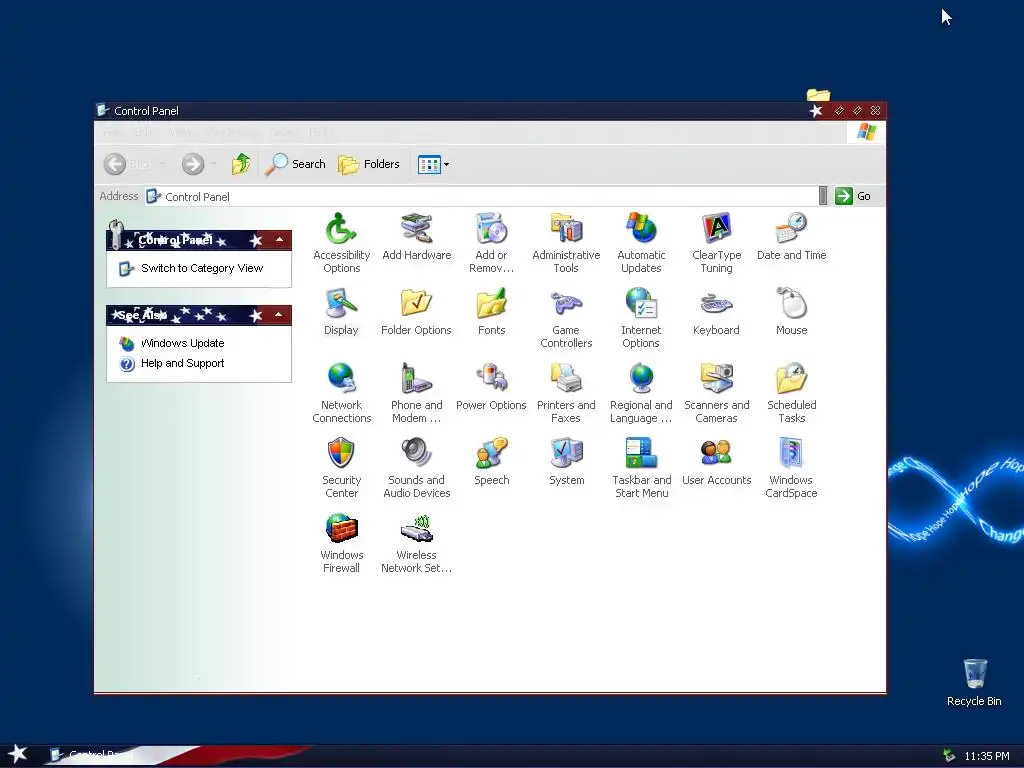Select the Keyboard icon
Screen dimensions: 1024x768
pos(716,312)
